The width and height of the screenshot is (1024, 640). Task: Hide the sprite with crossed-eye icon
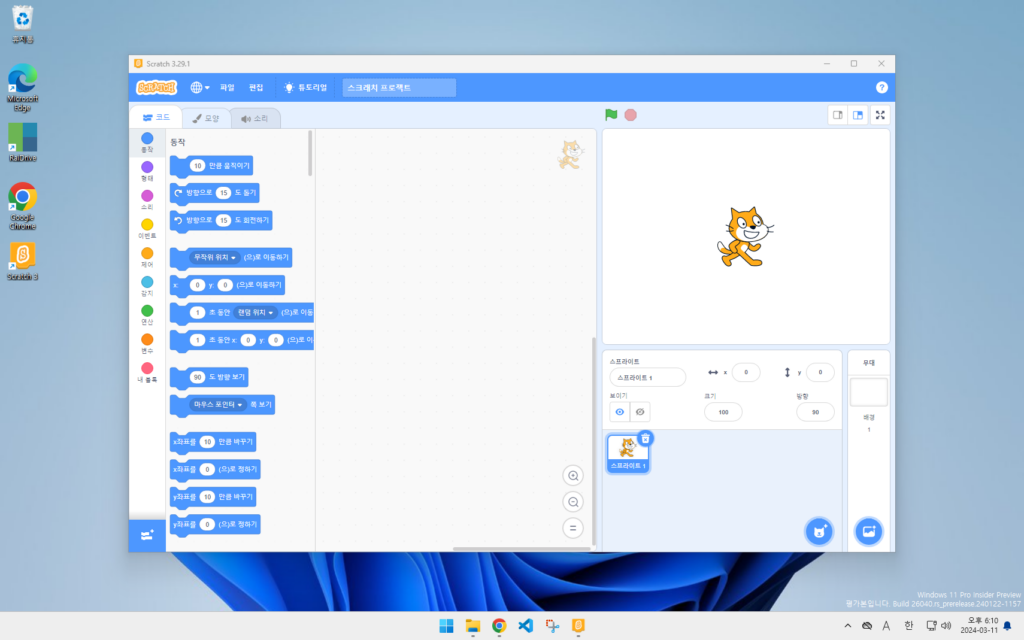pos(640,412)
